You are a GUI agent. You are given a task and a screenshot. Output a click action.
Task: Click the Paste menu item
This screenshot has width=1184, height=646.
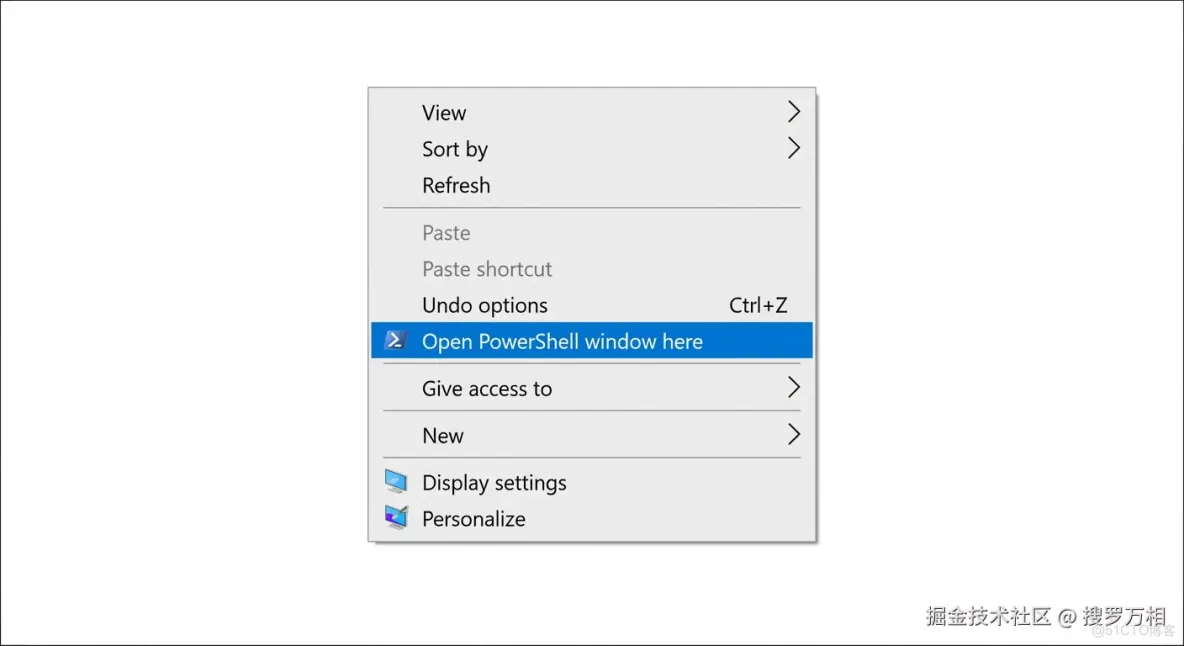click(446, 232)
